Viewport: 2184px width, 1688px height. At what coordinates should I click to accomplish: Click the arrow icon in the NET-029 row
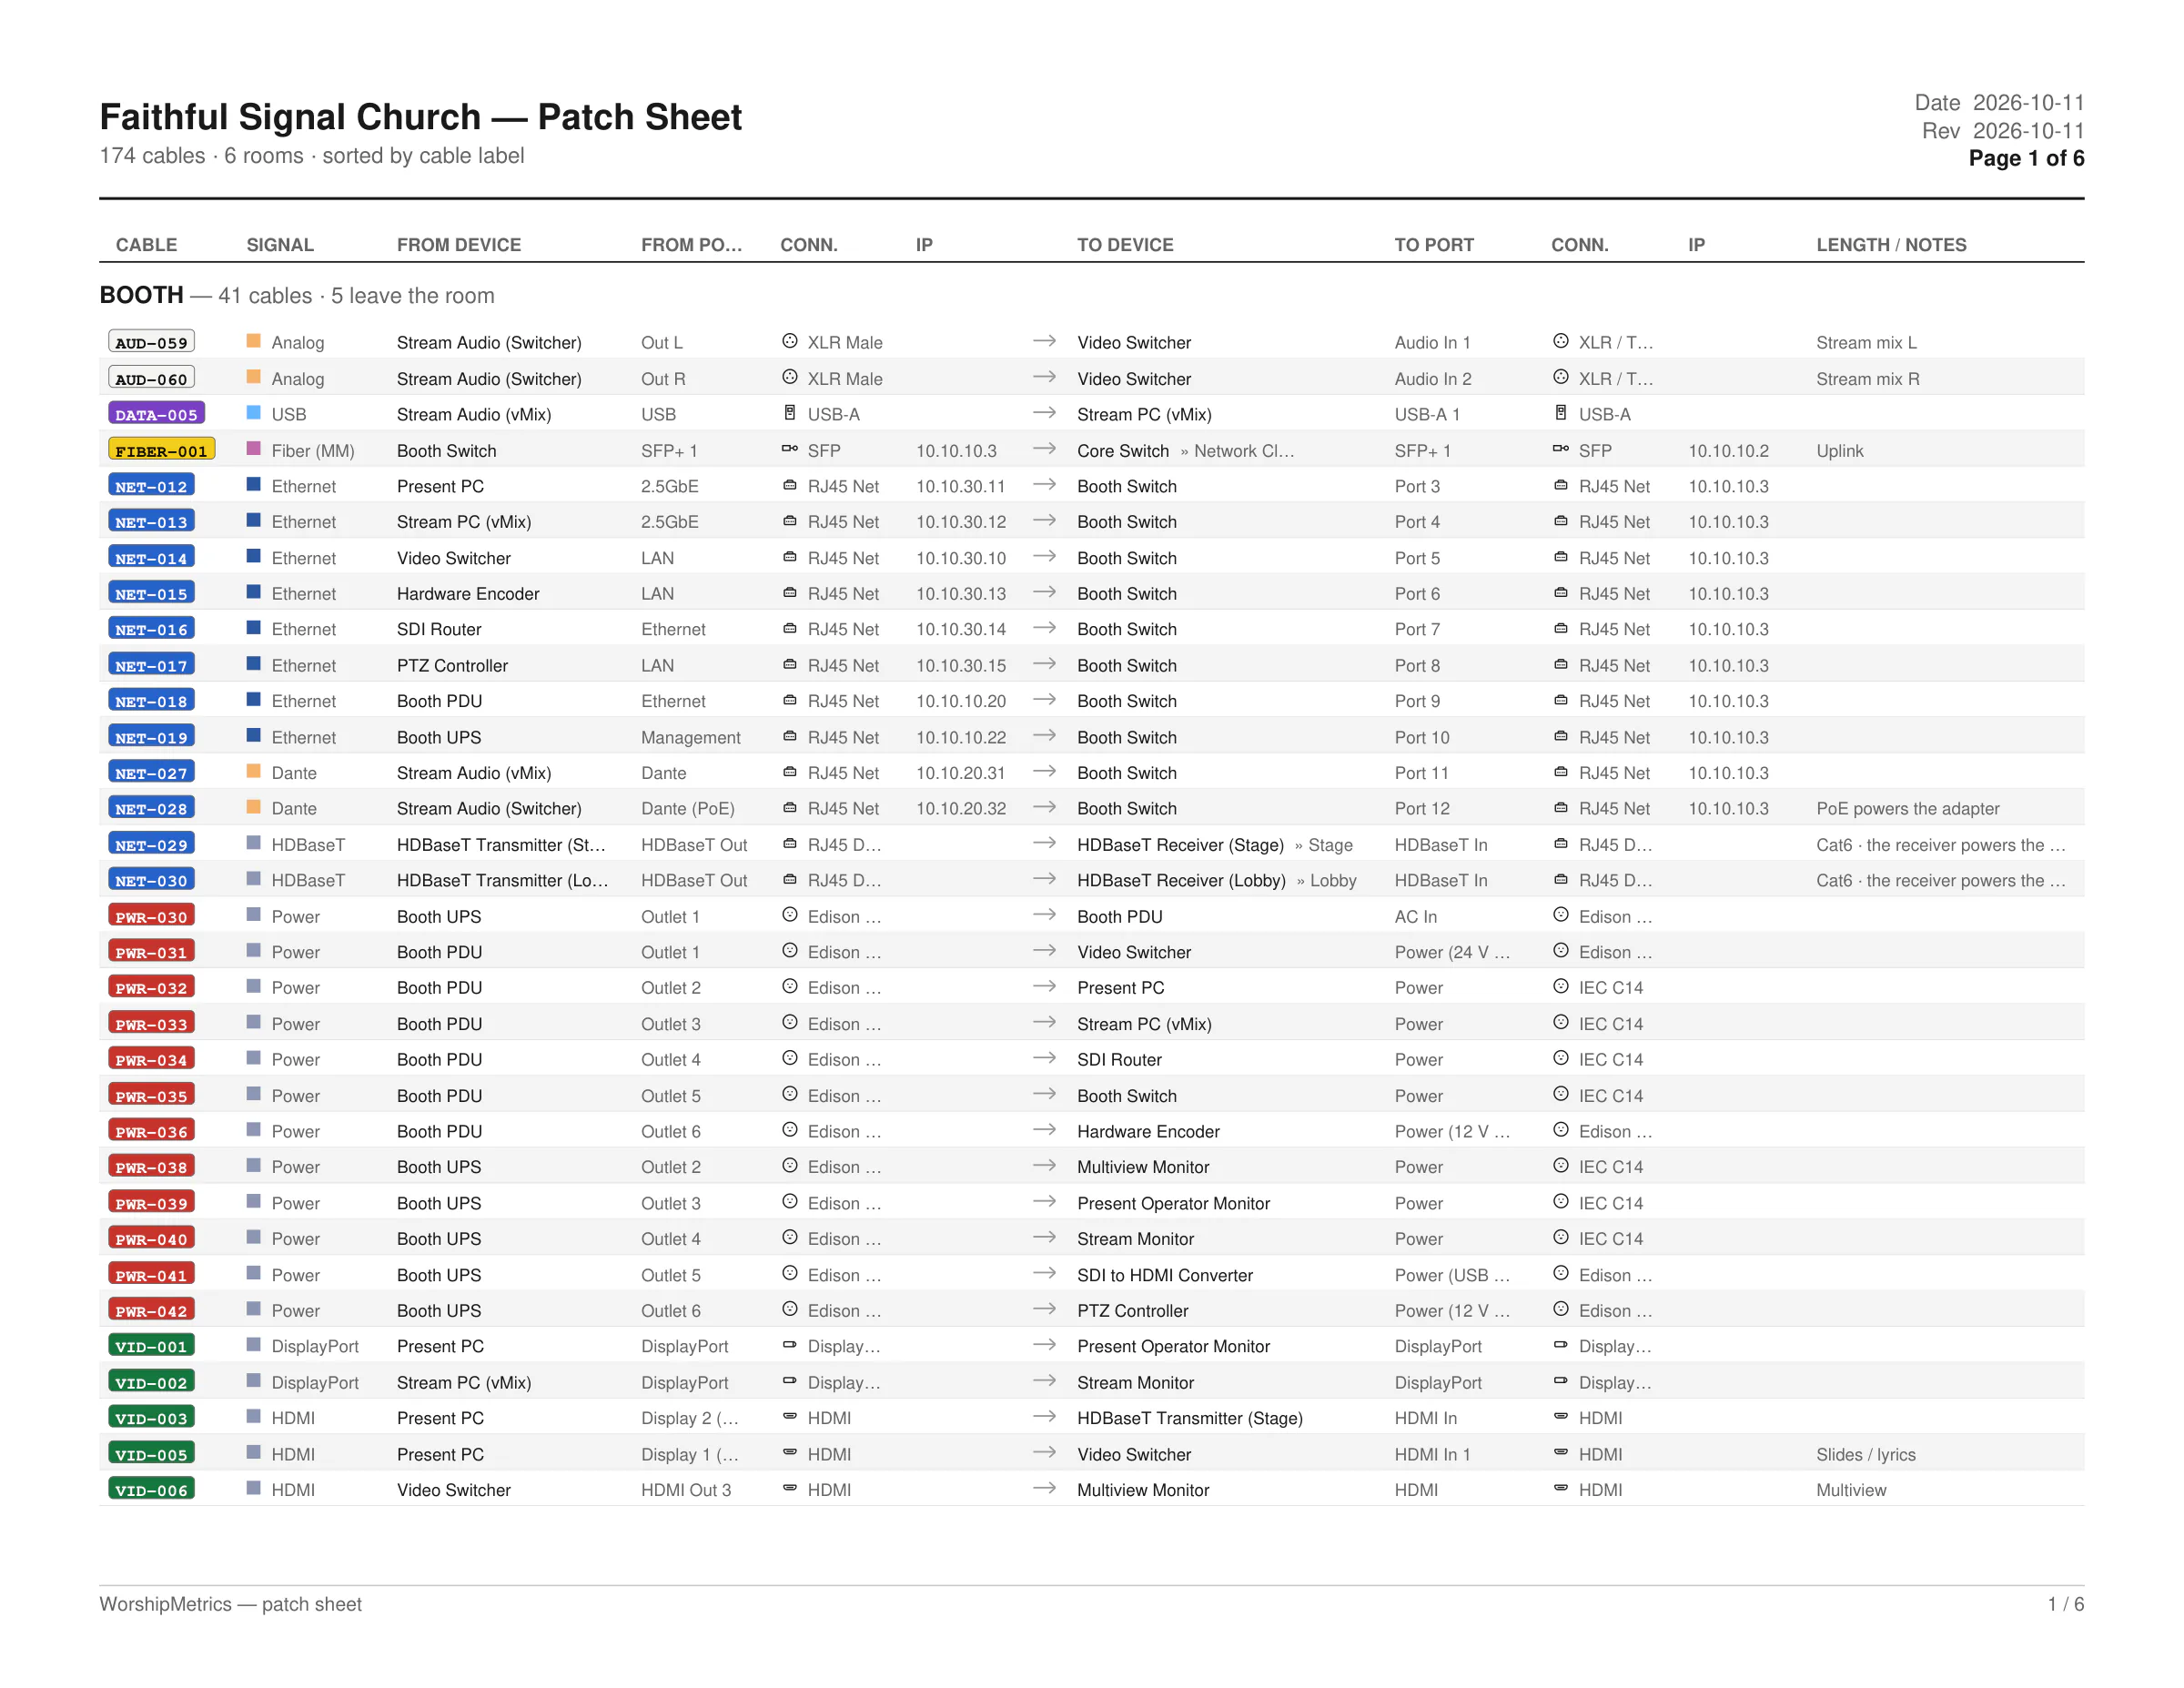(x=1044, y=843)
